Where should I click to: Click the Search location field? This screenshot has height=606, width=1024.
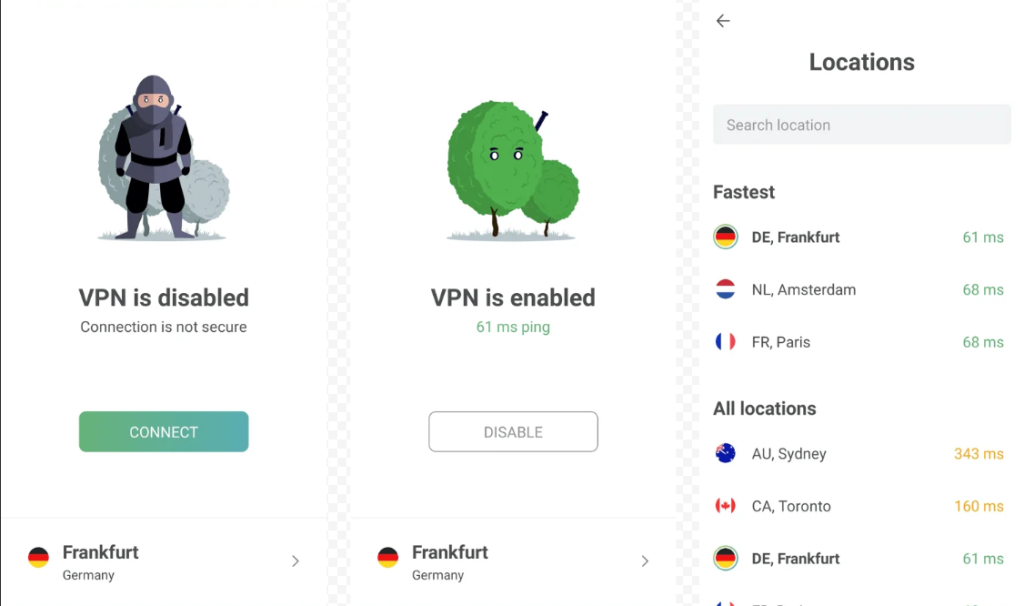(x=861, y=125)
